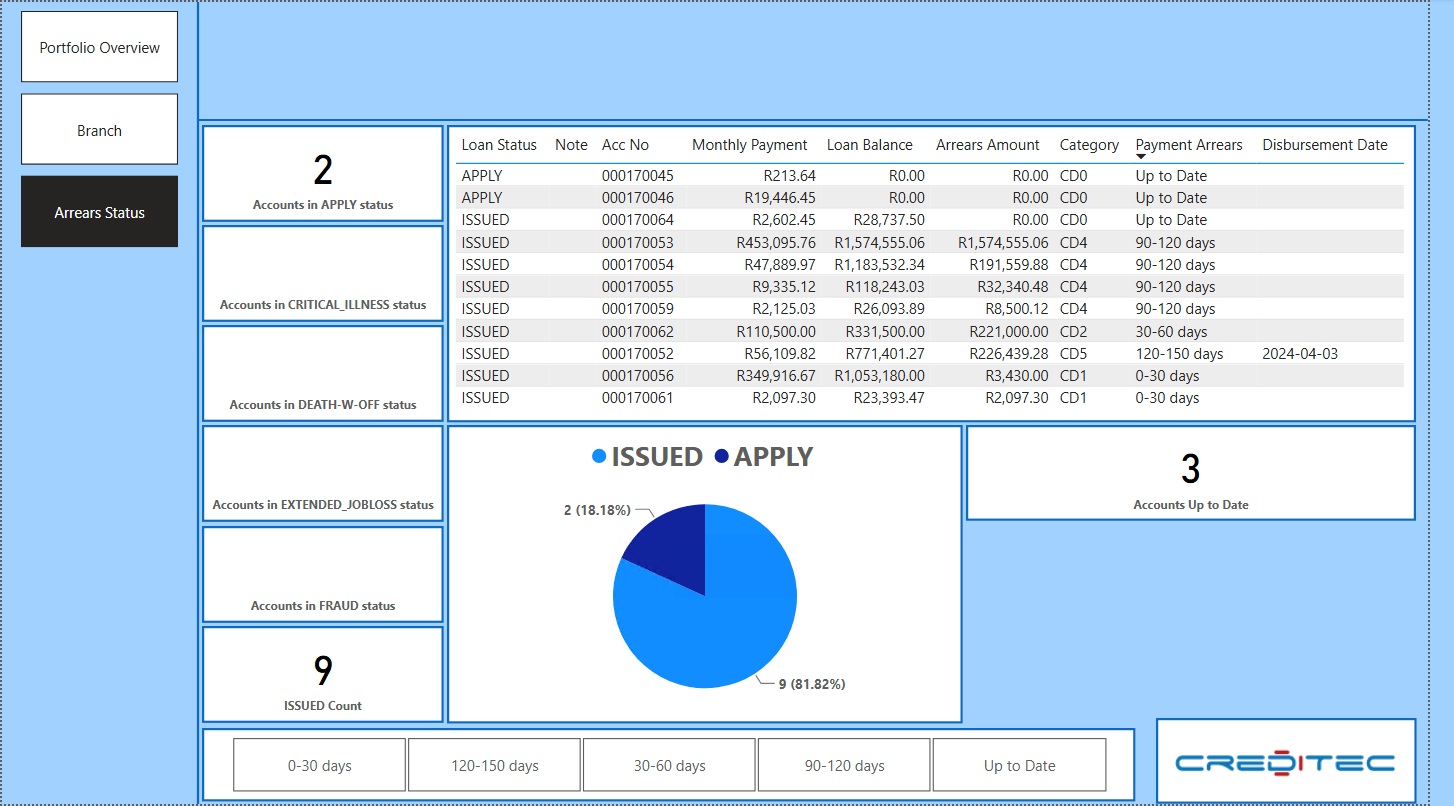Select account number 000170056

click(638, 376)
